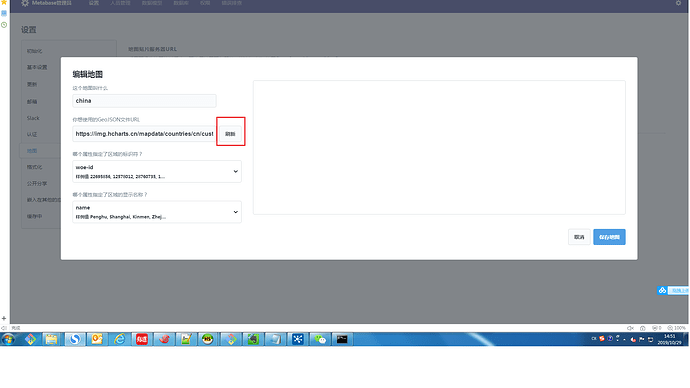Open the name display property dropdown
The width and height of the screenshot is (690, 388).
[157, 212]
